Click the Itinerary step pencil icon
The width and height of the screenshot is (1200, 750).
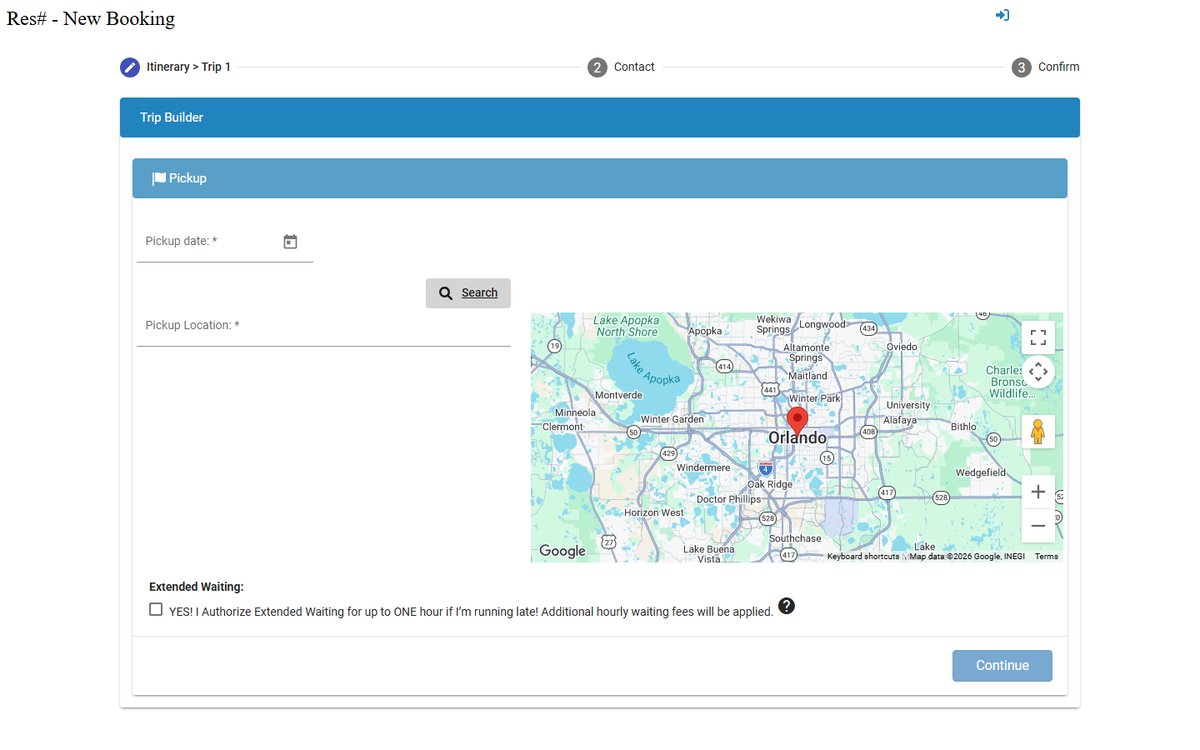[x=130, y=67]
